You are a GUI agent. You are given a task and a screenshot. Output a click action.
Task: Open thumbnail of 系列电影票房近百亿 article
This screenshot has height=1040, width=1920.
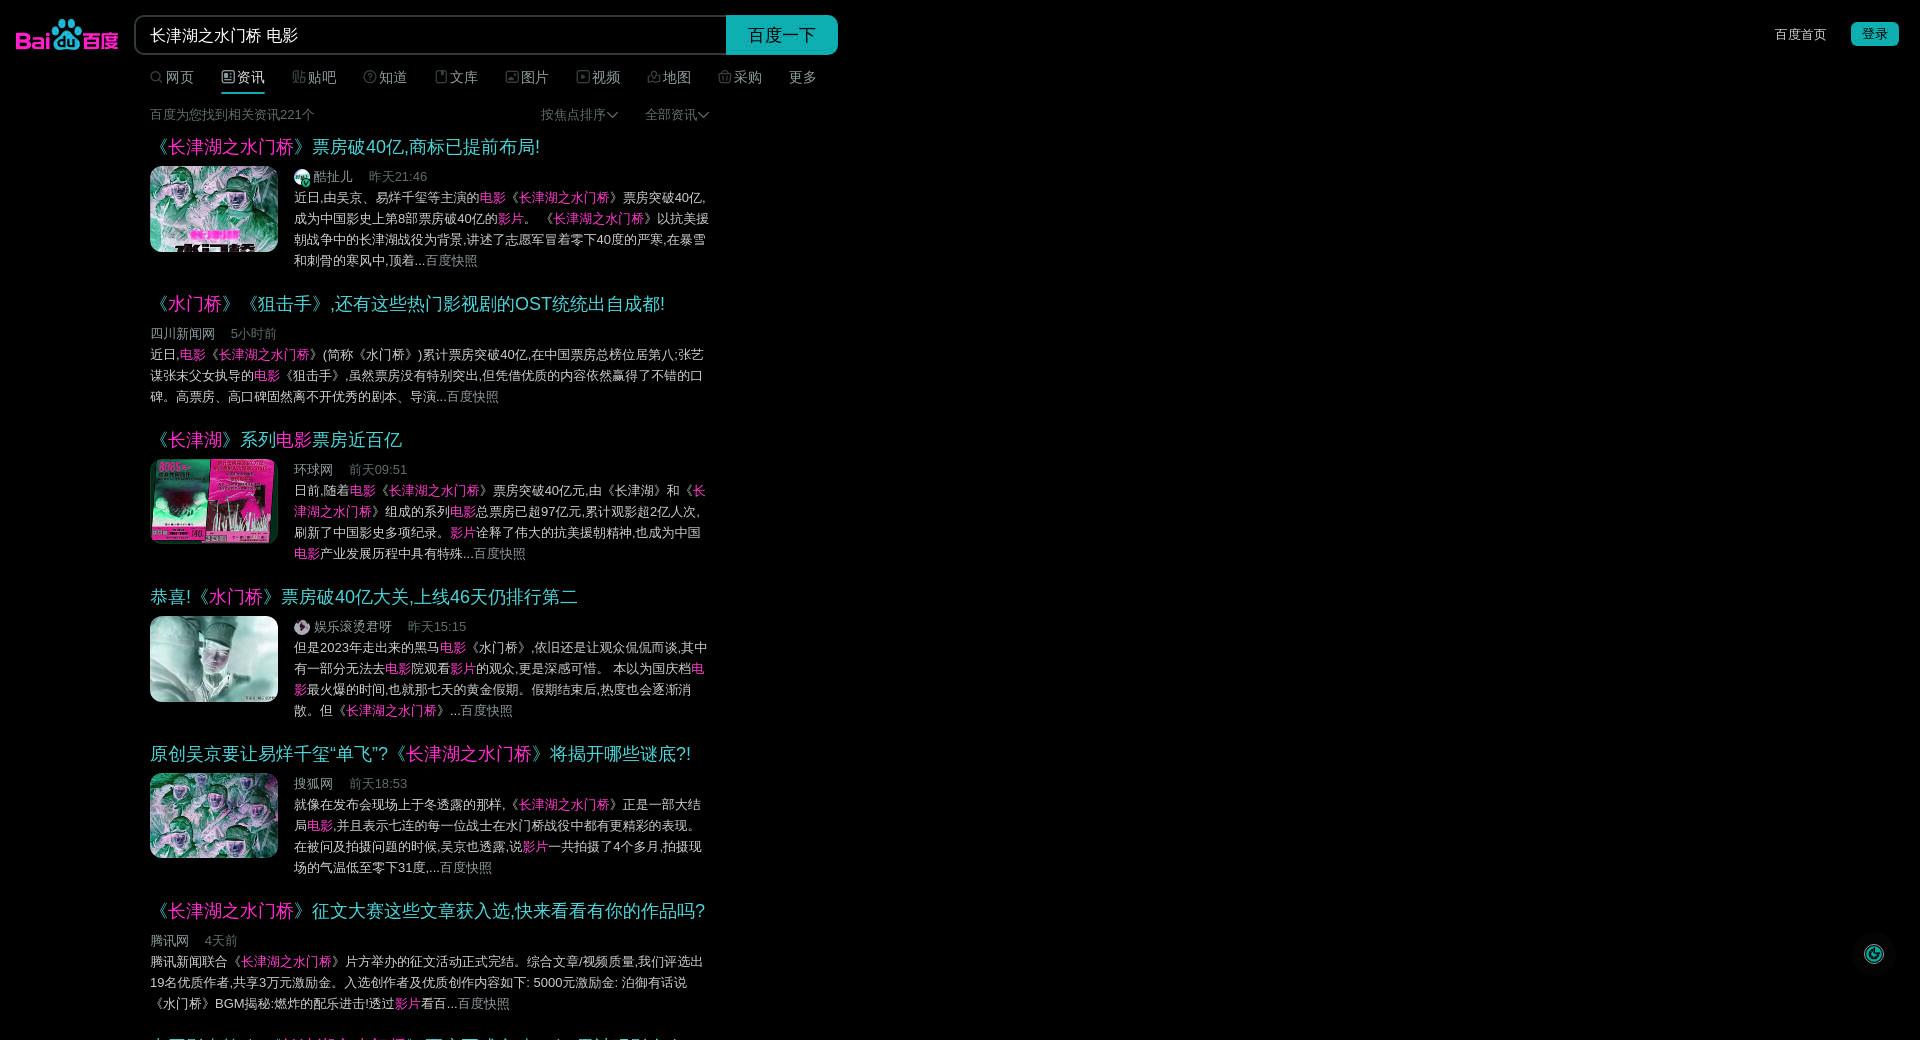(214, 502)
